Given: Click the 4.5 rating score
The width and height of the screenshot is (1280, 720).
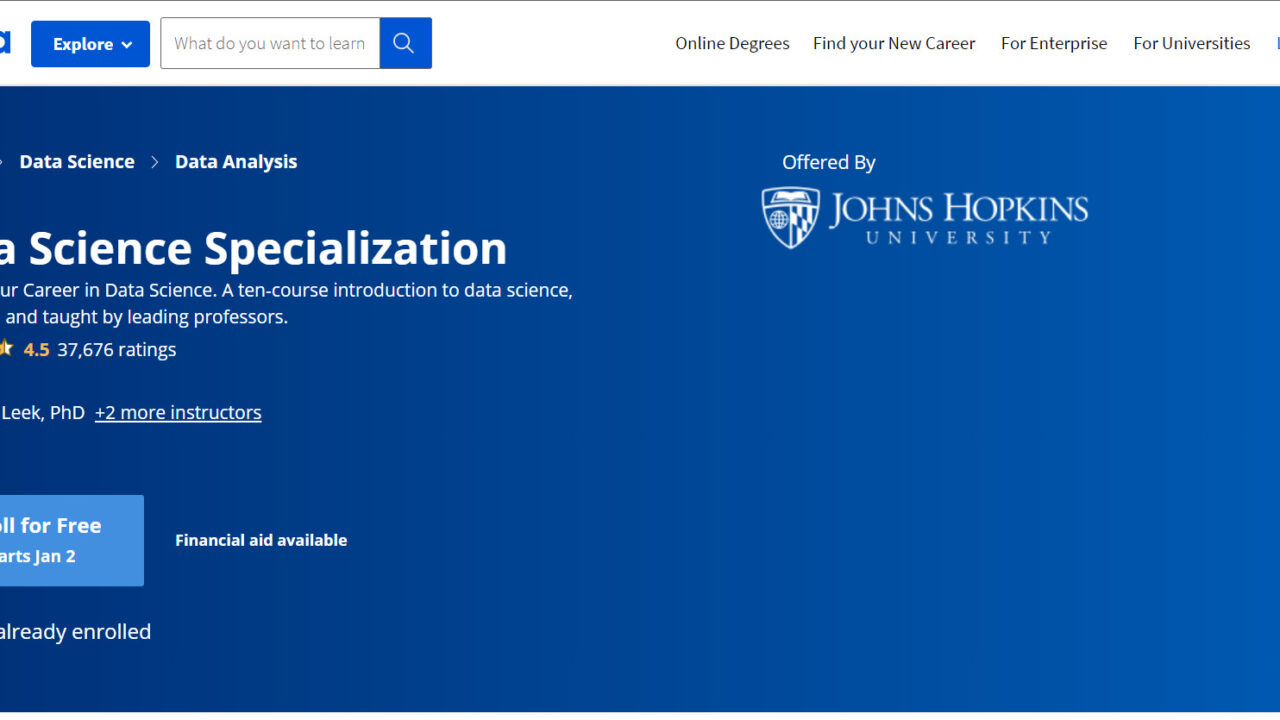Looking at the screenshot, I should (36, 349).
